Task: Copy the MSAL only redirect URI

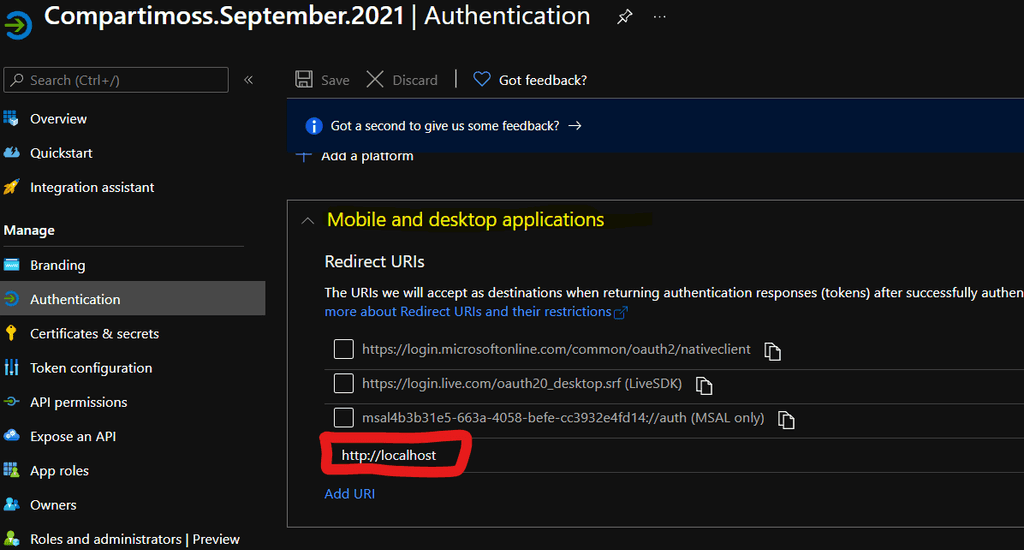Action: coord(786,419)
